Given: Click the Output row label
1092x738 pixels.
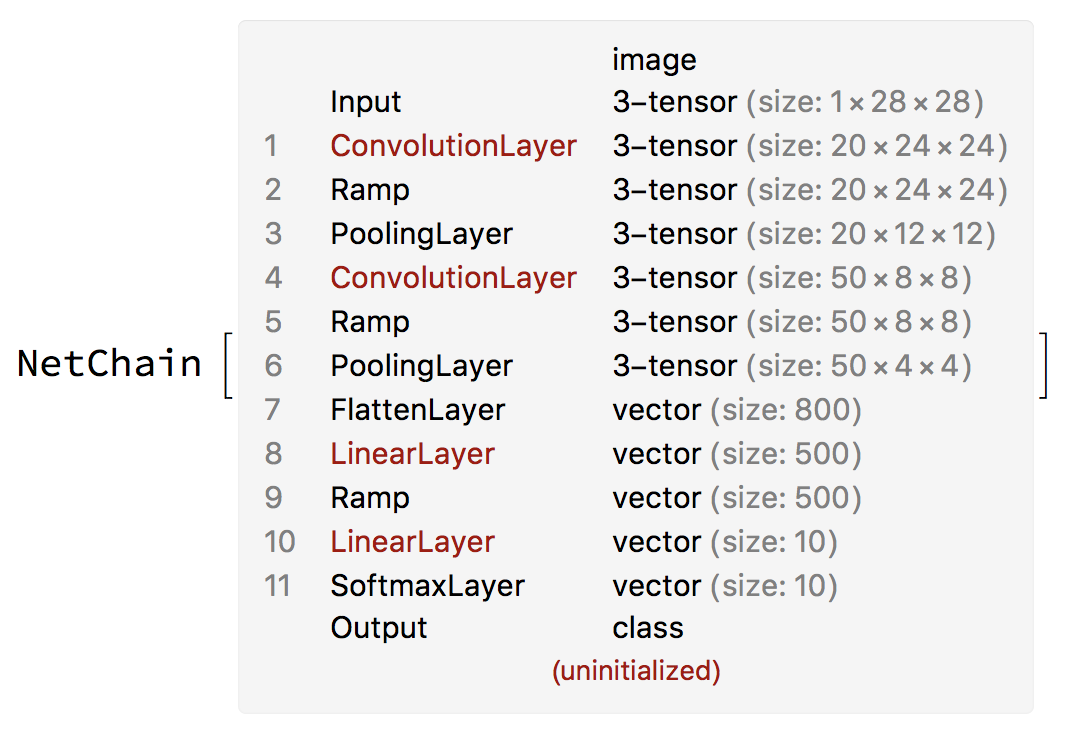Looking at the screenshot, I should click(379, 628).
